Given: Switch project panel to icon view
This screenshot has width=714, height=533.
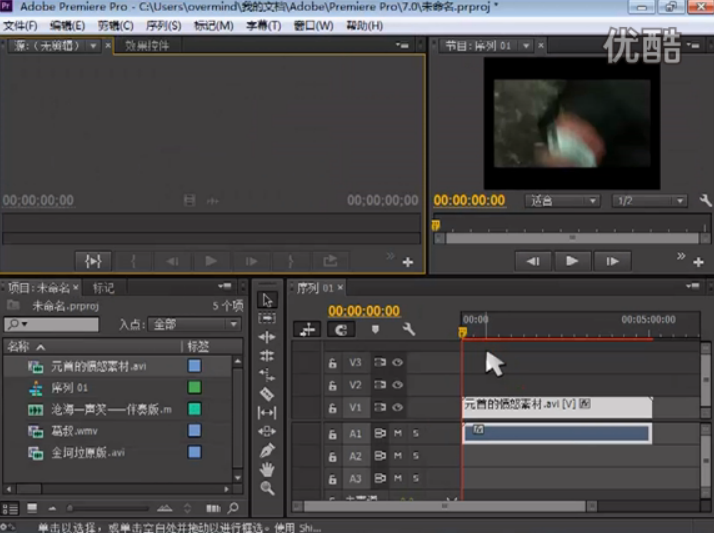Looking at the screenshot, I should click(32, 508).
